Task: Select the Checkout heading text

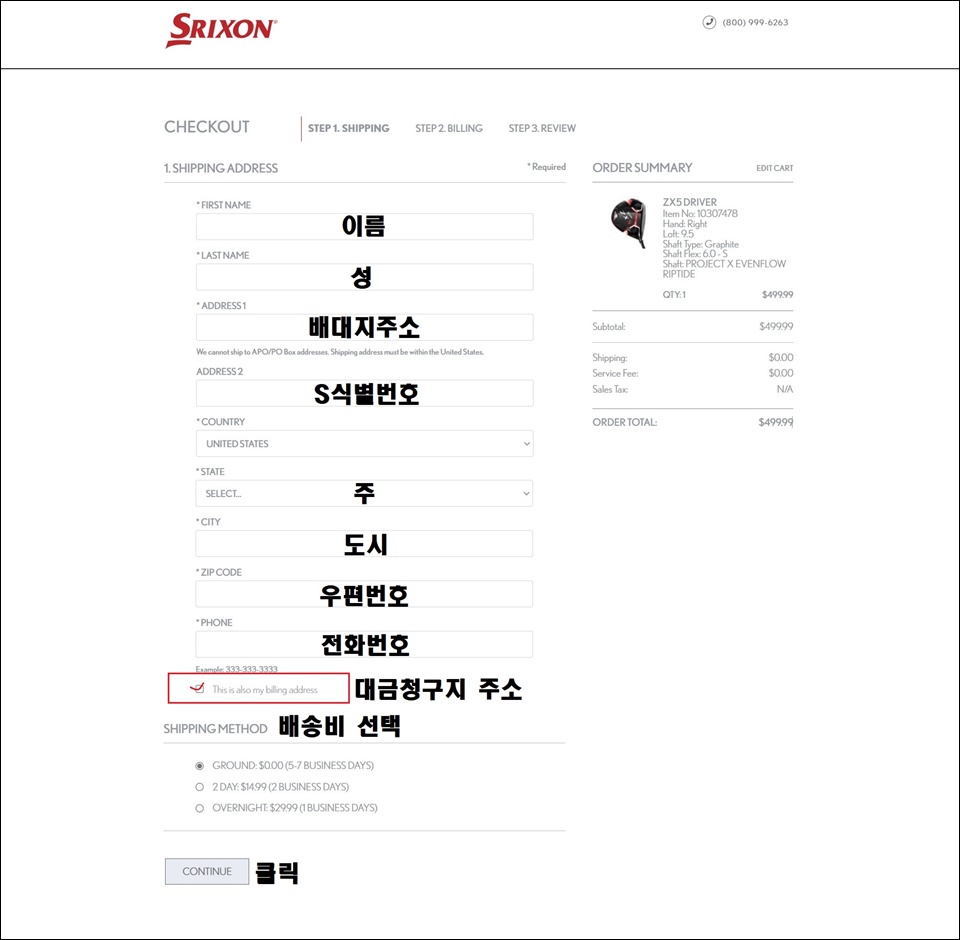Action: 207,127
